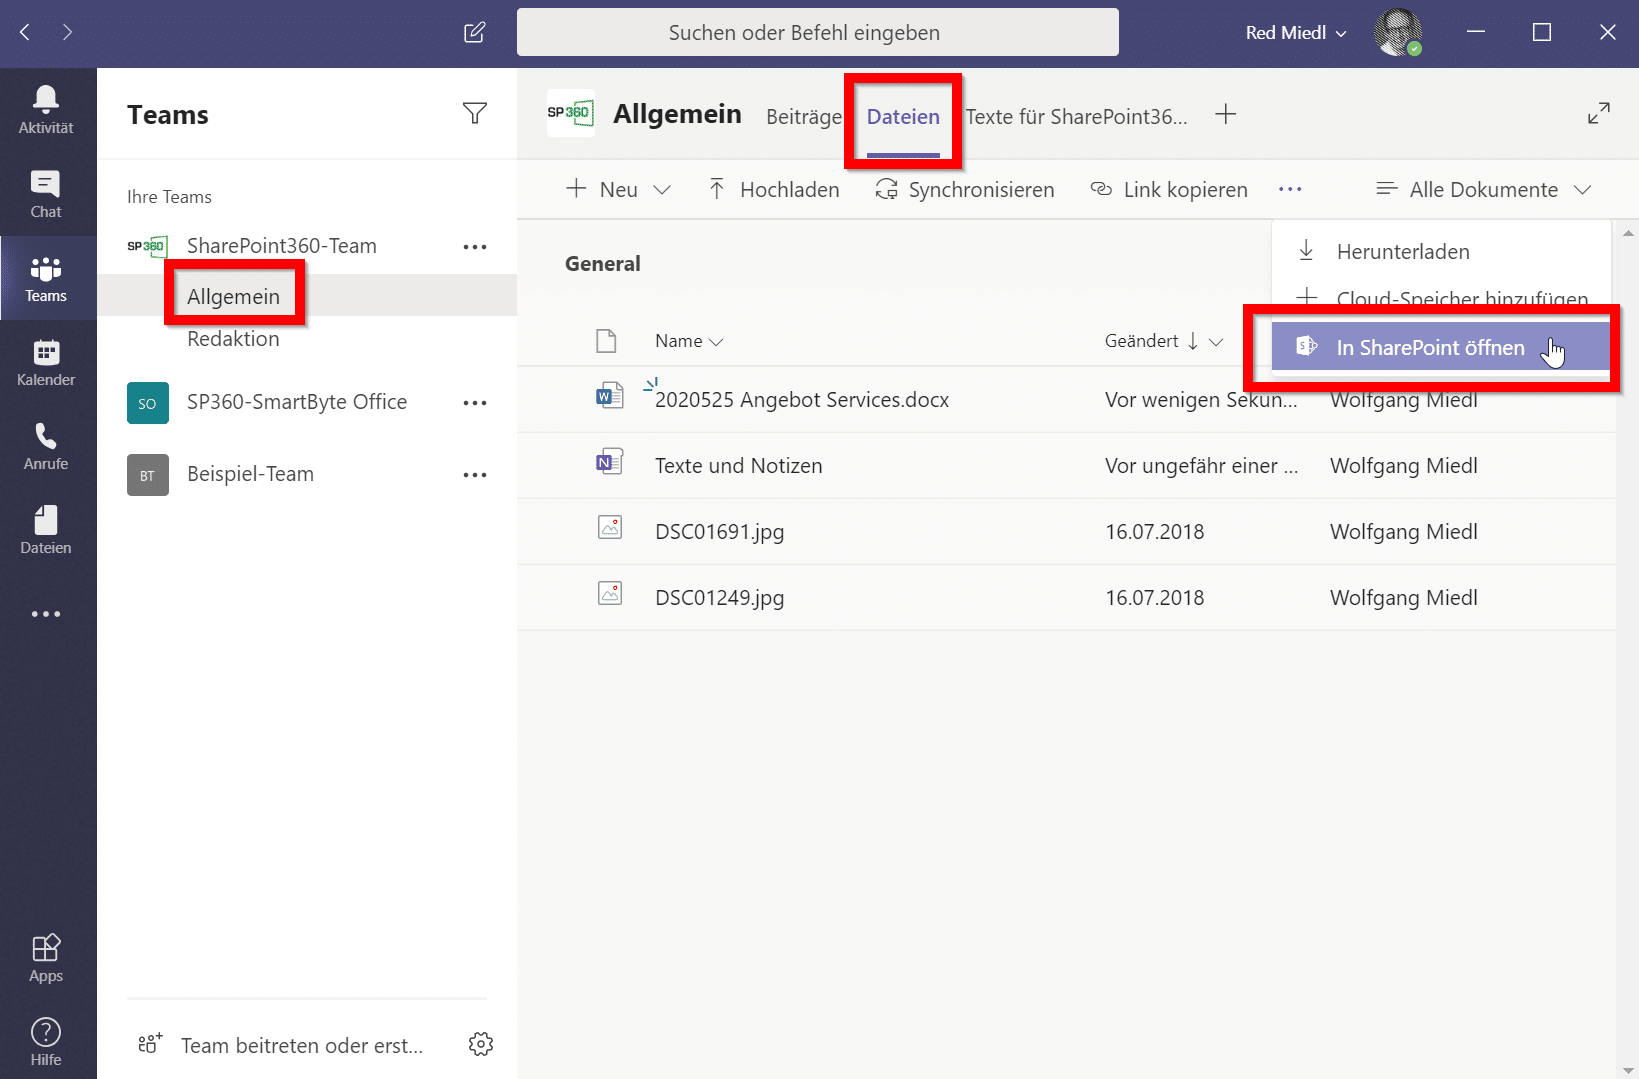
Task: Open the Geändert column dropdown
Action: pyautogui.click(x=1216, y=342)
